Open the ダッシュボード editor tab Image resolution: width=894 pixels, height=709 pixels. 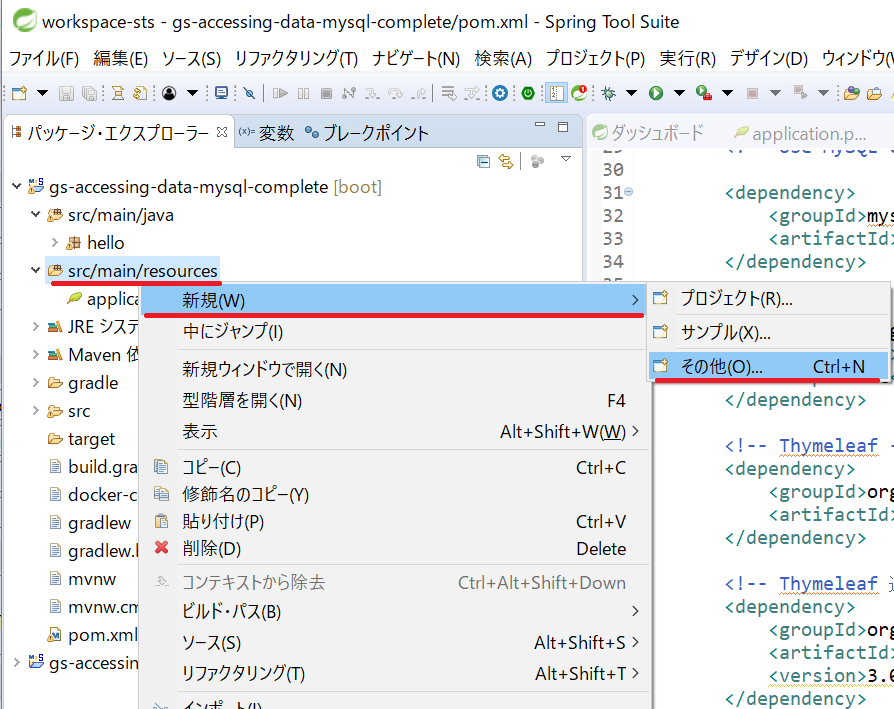click(x=656, y=133)
